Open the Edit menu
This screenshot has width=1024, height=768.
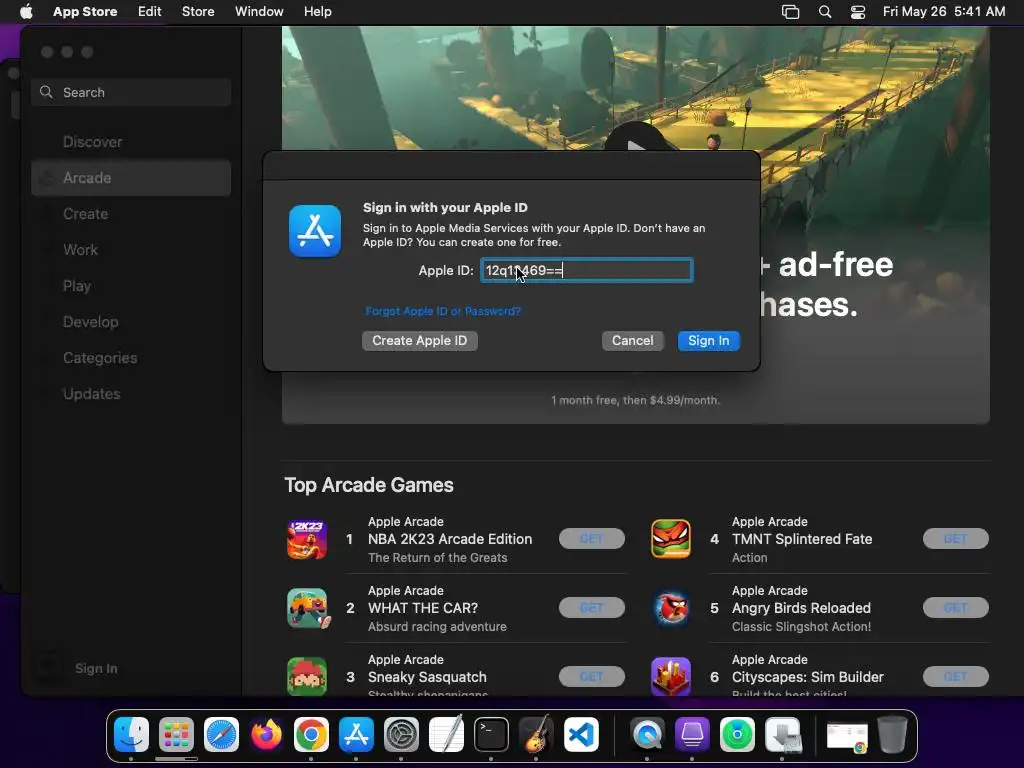[150, 12]
